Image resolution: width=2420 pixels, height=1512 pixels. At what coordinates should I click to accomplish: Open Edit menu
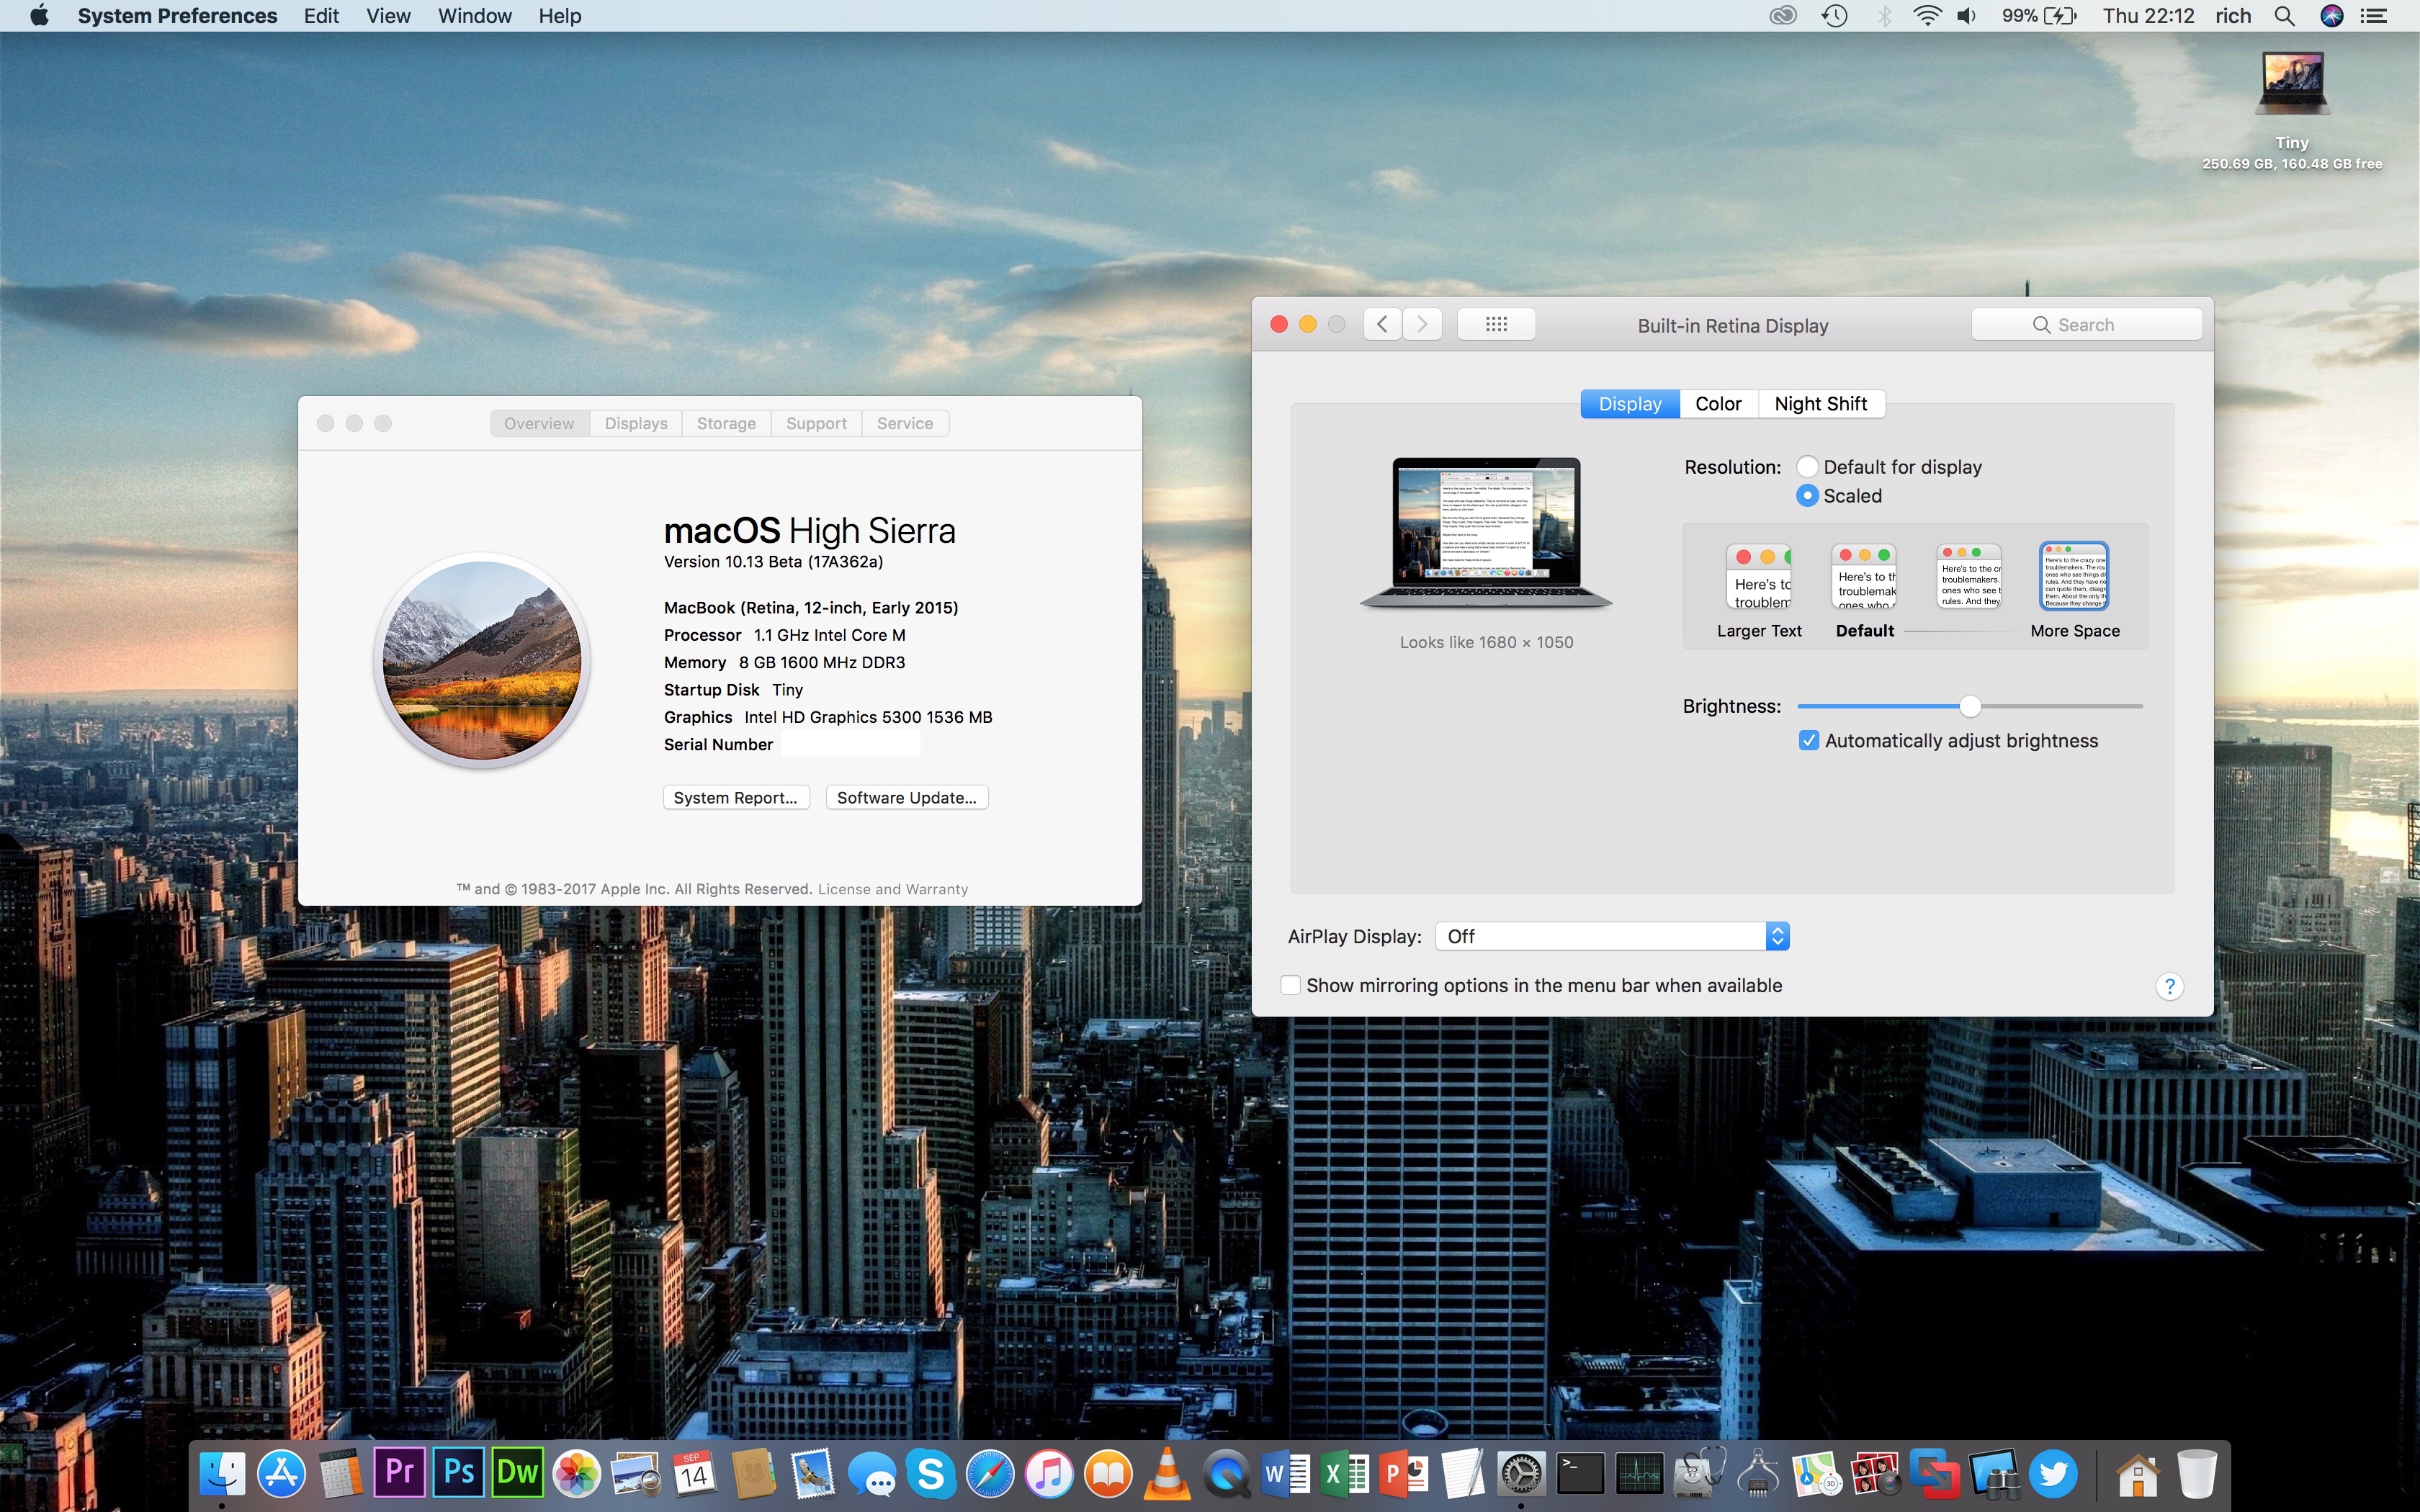(322, 16)
